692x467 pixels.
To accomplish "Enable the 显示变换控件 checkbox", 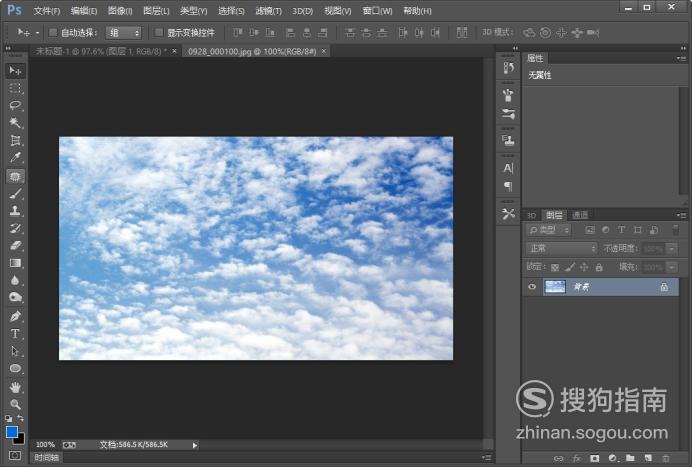I will tap(159, 32).
